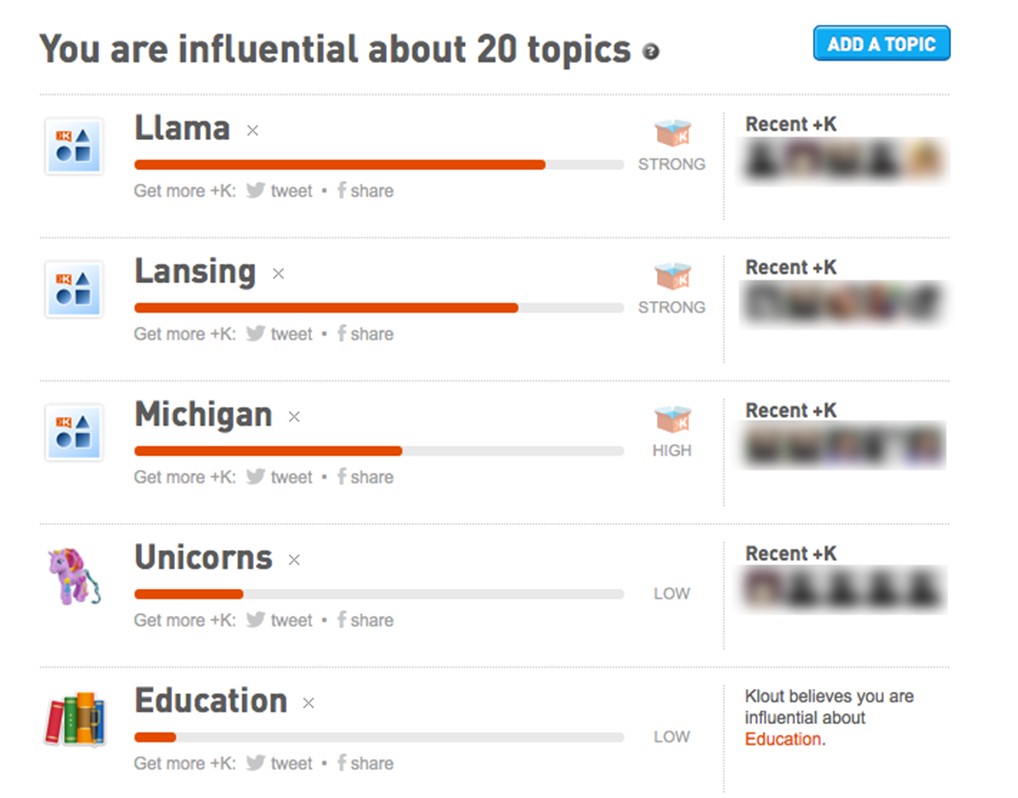Click the Llama topic icon

click(x=74, y=146)
